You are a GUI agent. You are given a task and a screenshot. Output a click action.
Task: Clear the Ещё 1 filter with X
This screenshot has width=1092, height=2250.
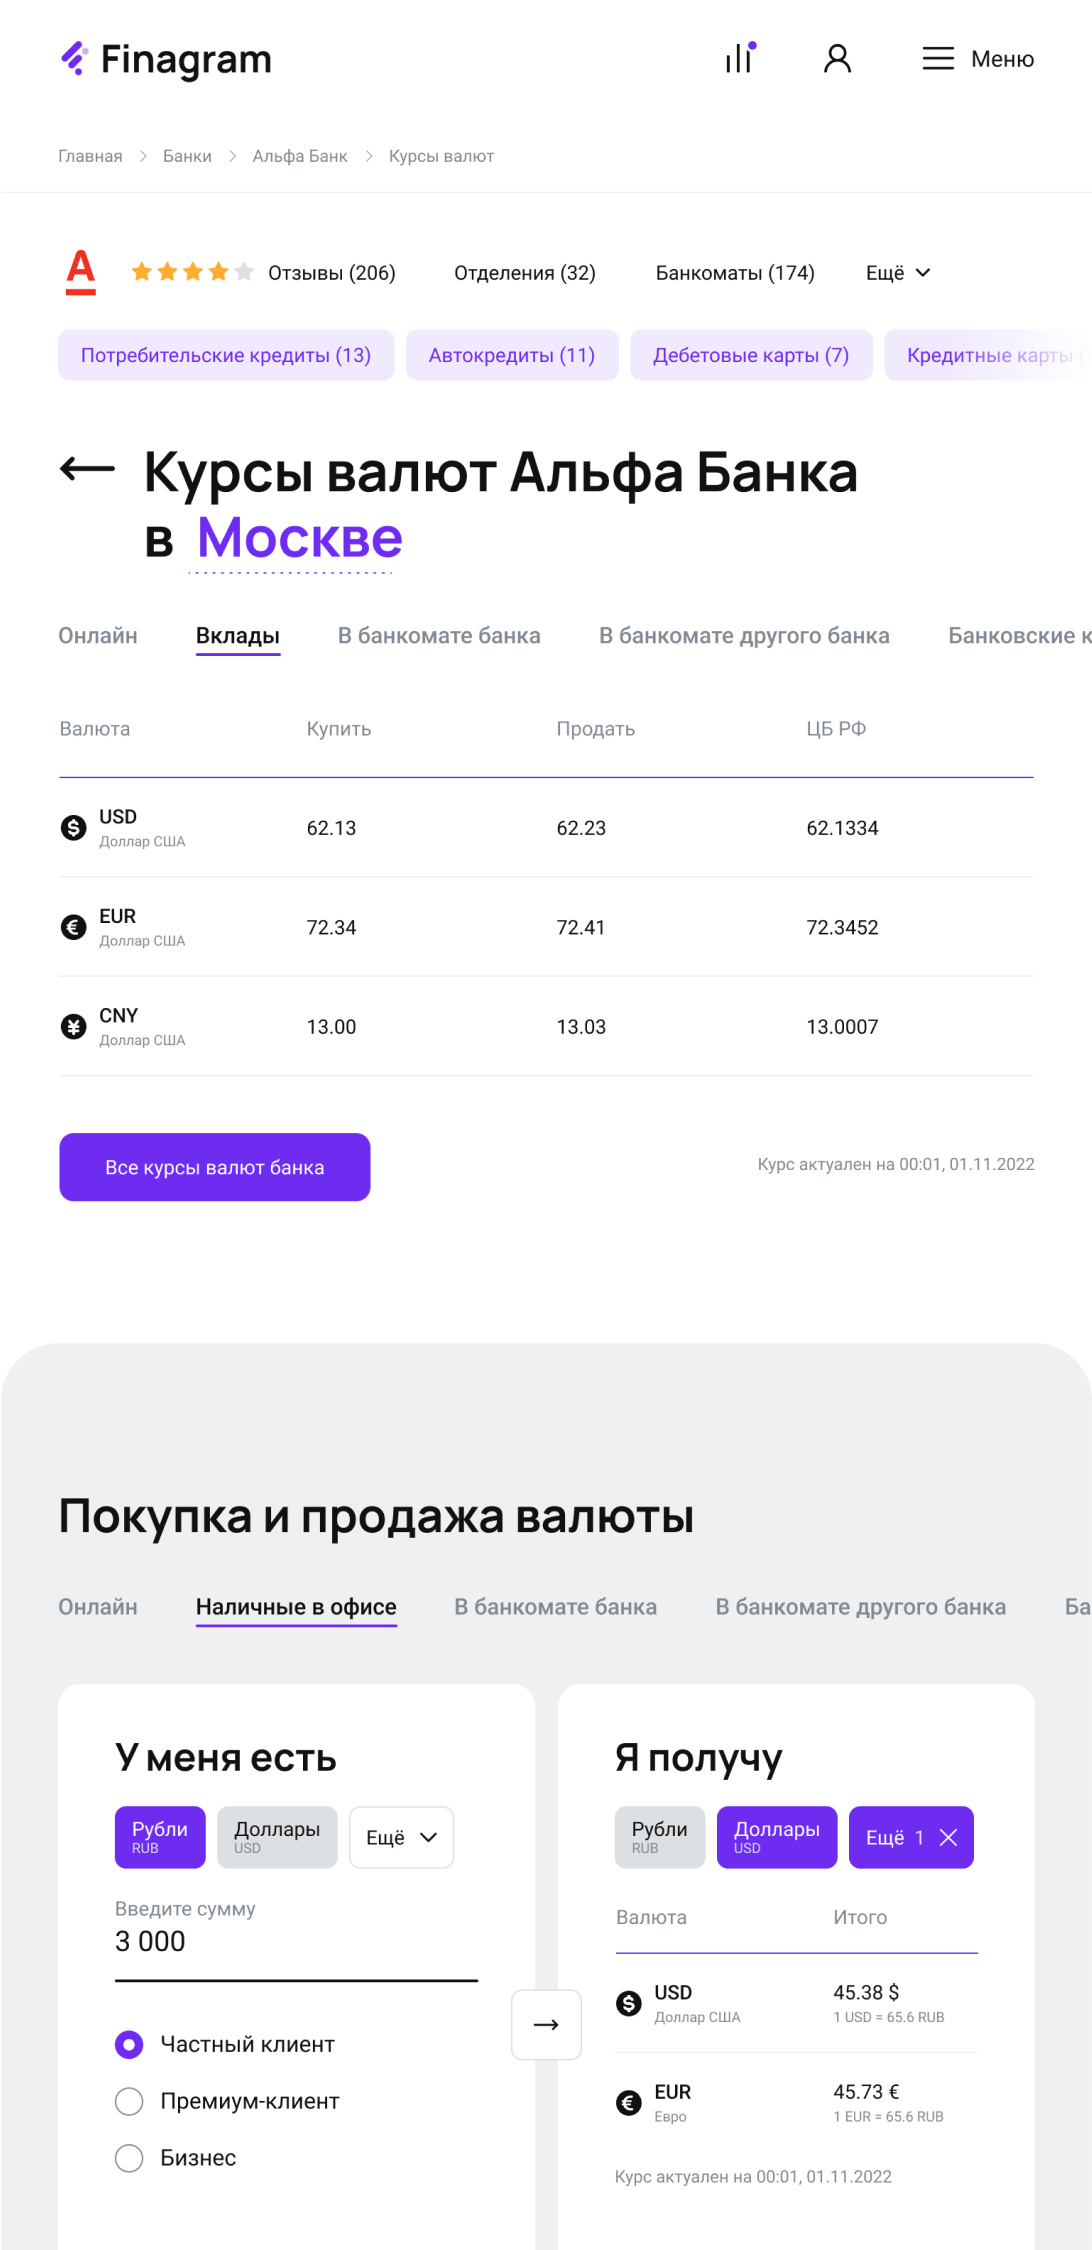[x=949, y=1837]
